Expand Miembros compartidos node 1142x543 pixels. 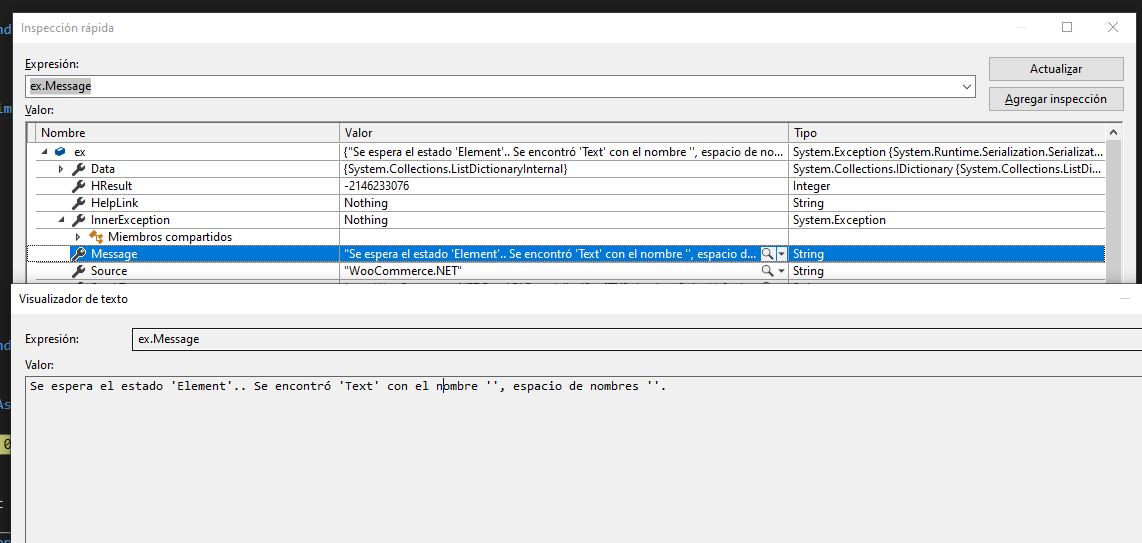coord(78,237)
